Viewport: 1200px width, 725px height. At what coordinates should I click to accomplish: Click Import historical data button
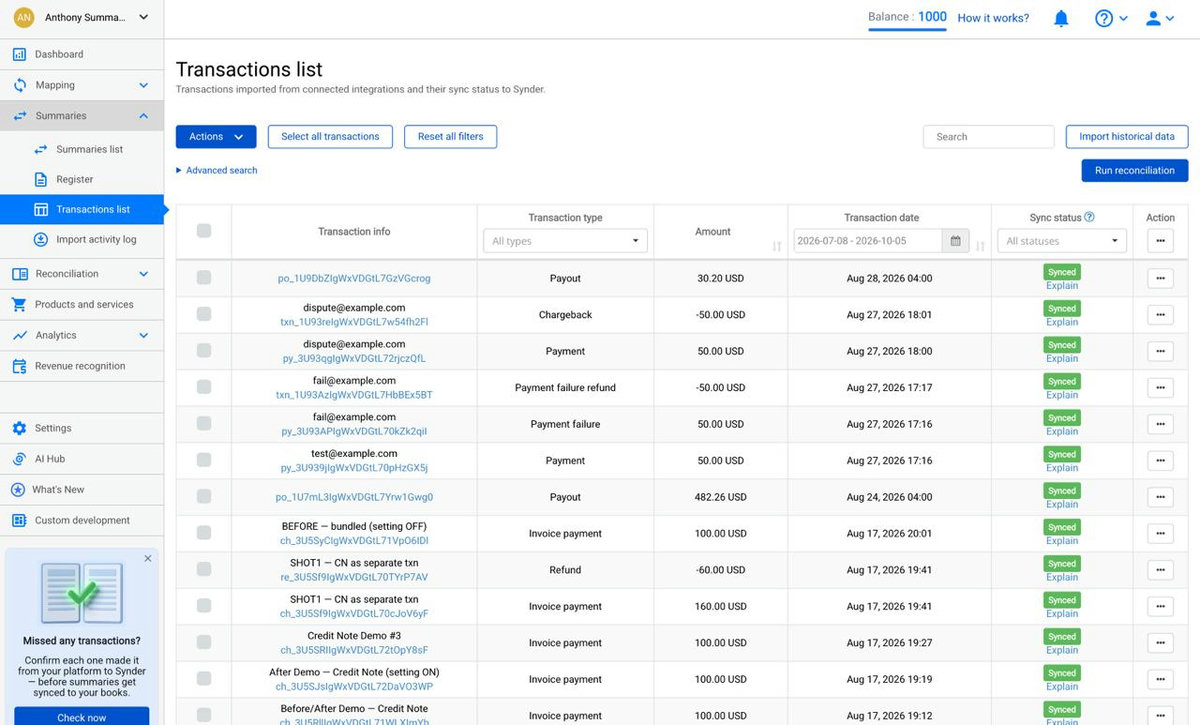(1127, 137)
